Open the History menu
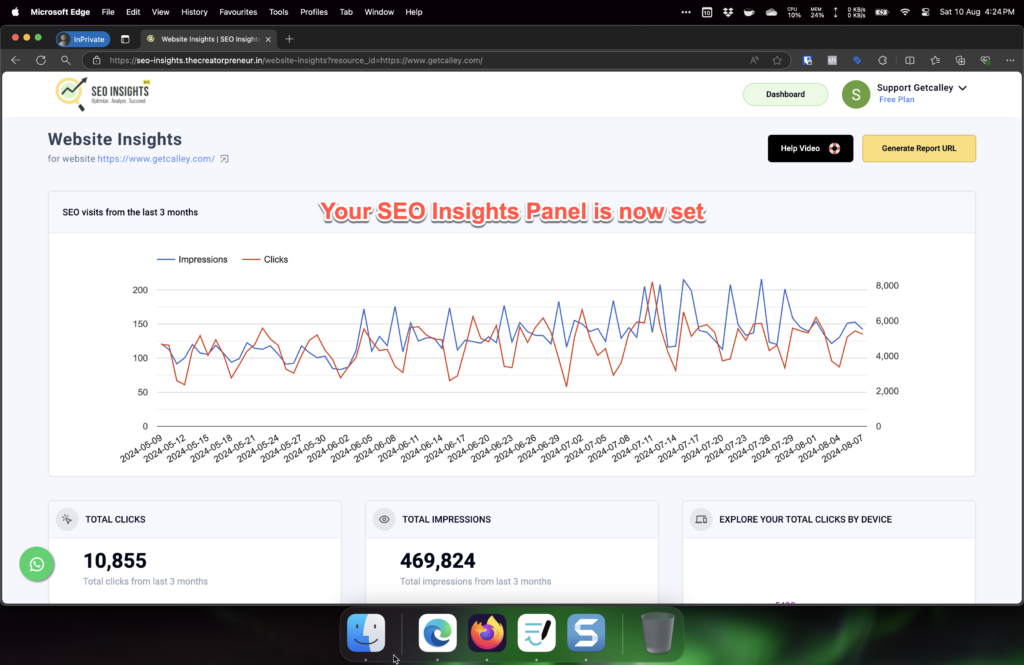This screenshot has width=1024, height=665. pyautogui.click(x=194, y=12)
